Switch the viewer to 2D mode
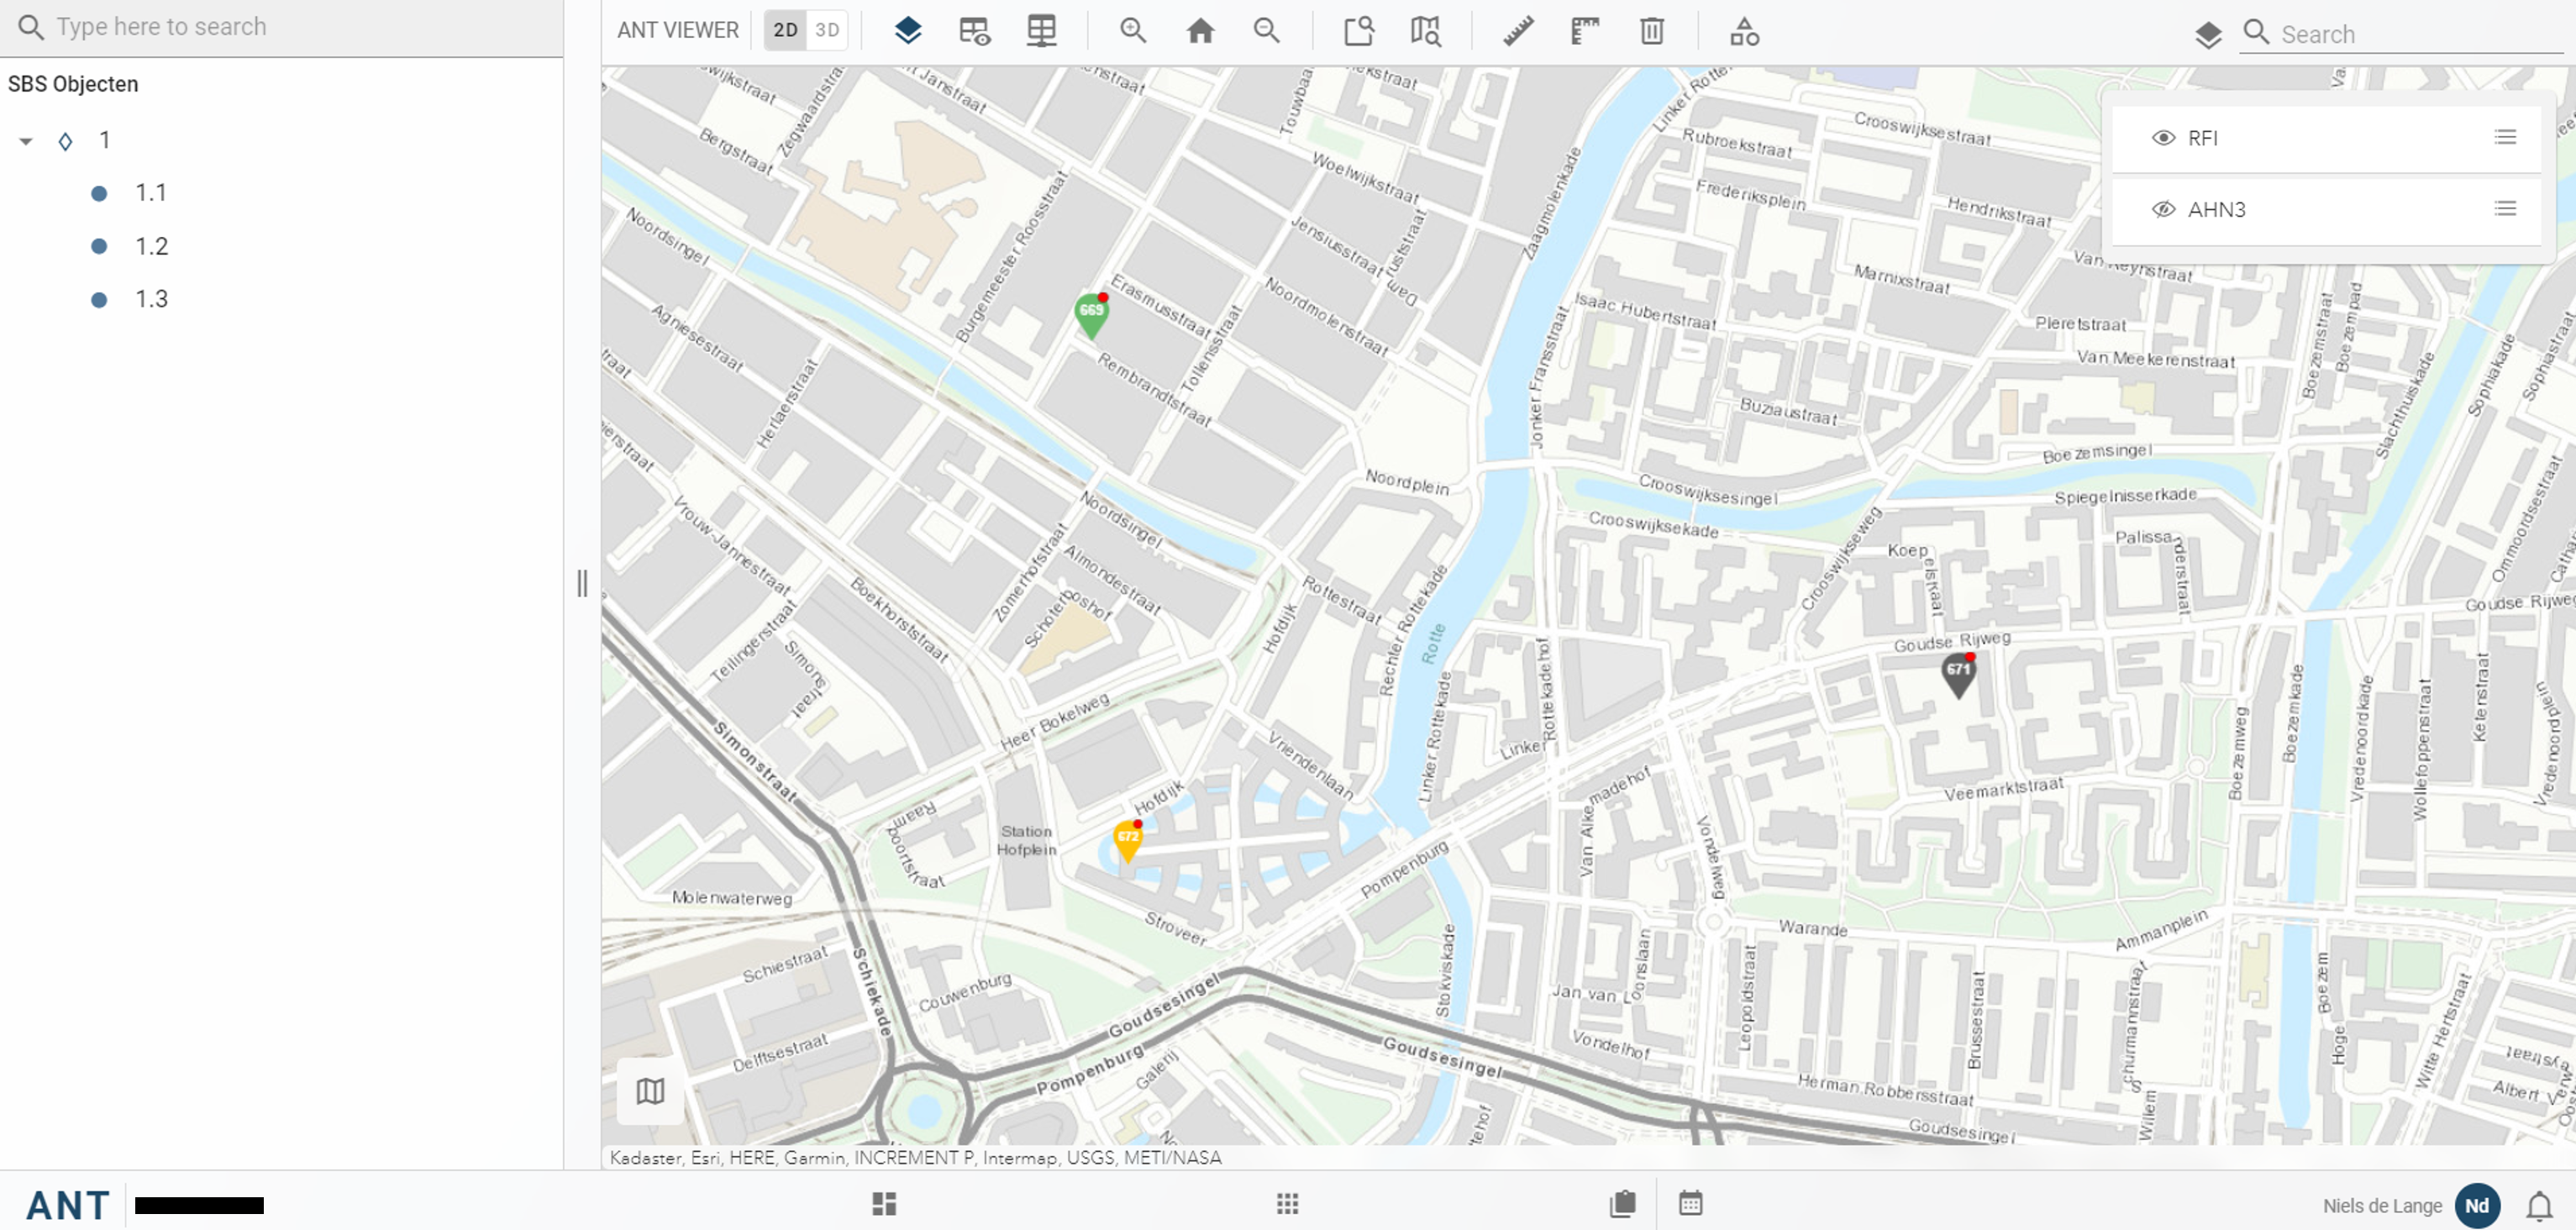2576x1230 pixels. coord(786,30)
